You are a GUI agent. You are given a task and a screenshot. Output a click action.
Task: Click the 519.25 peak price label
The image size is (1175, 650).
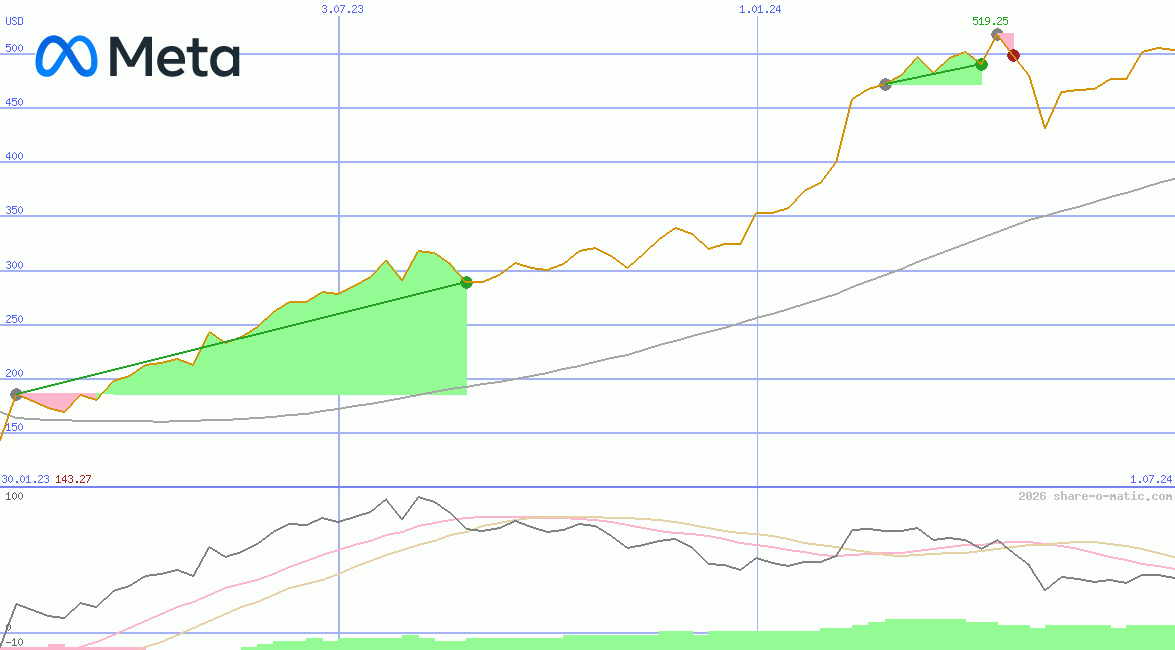tap(990, 21)
